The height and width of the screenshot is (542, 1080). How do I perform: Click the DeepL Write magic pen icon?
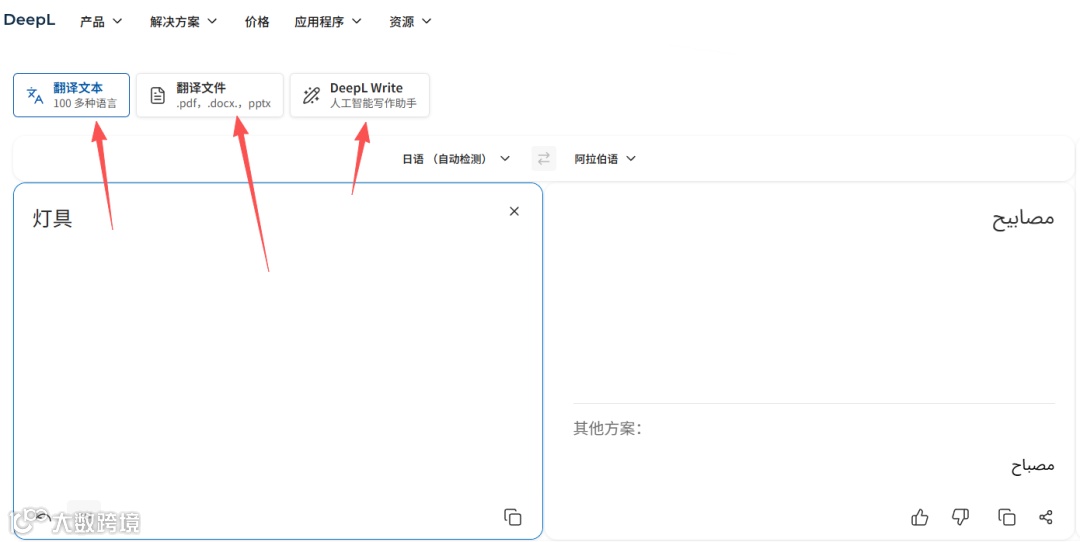click(311, 95)
